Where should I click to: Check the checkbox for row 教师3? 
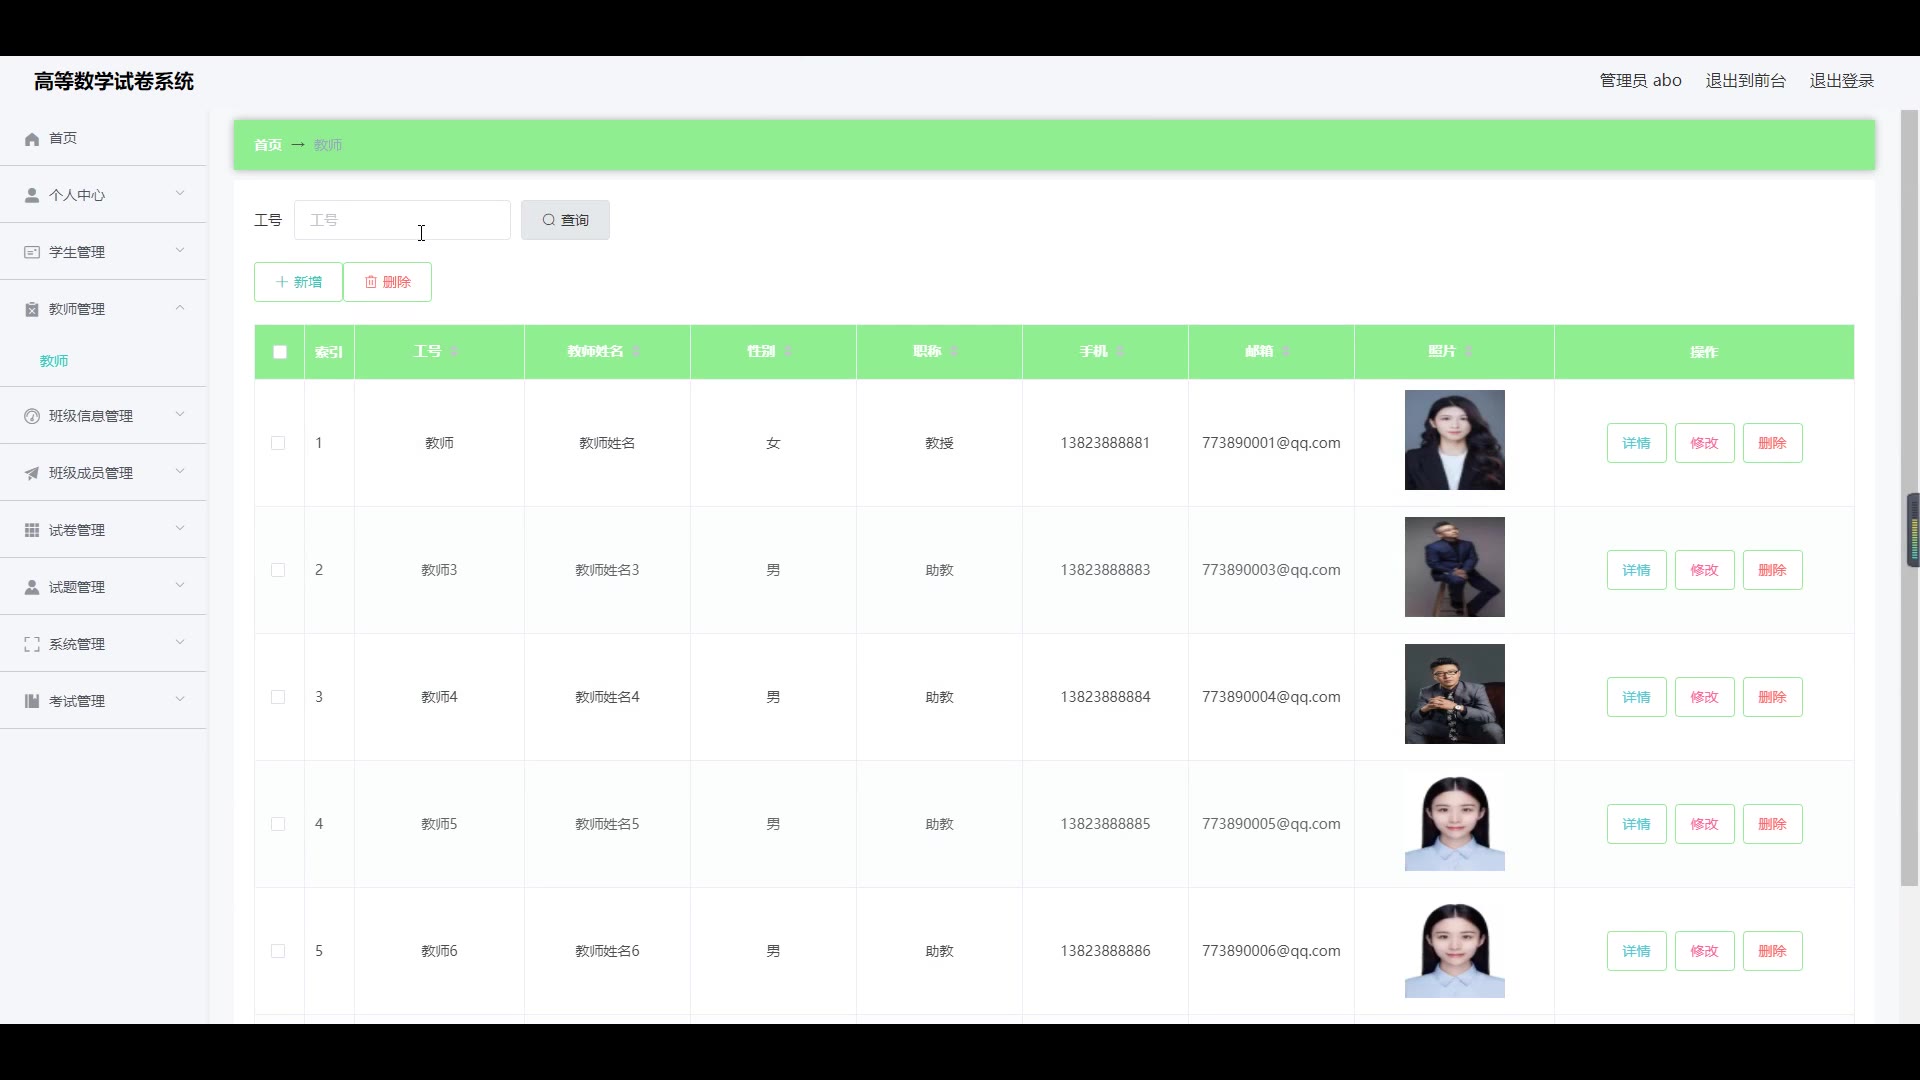pos(278,570)
